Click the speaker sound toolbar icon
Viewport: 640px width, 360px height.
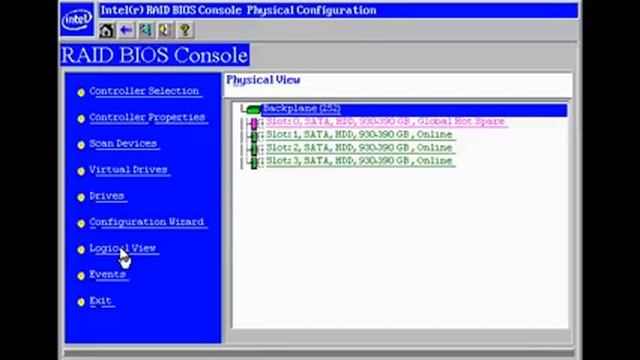166,31
